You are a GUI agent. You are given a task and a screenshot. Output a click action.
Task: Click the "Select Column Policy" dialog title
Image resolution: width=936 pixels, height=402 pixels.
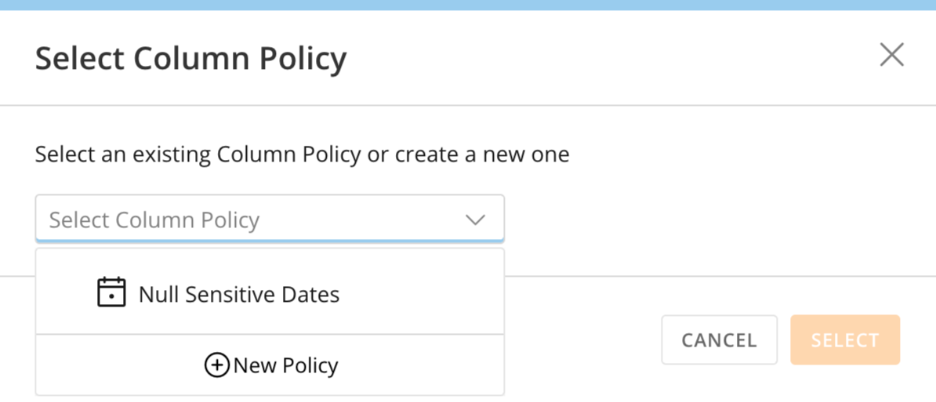(190, 59)
